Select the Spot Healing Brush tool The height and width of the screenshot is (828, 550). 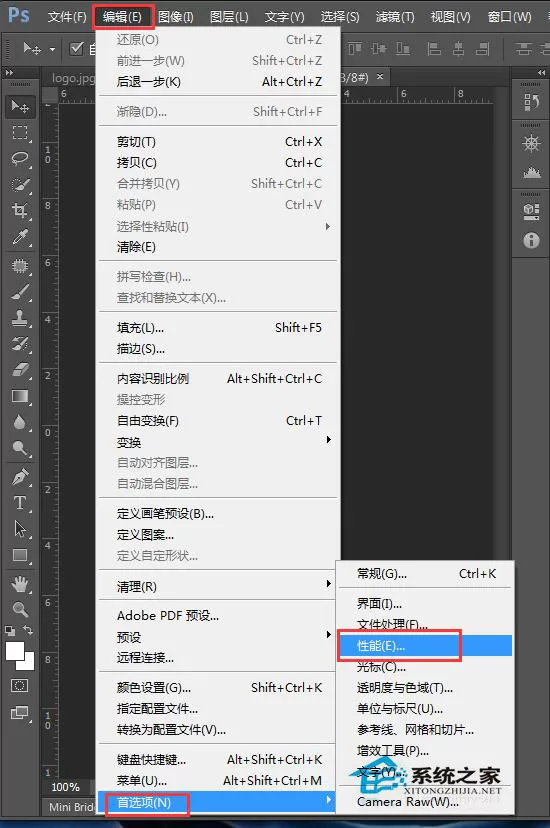pos(20,266)
